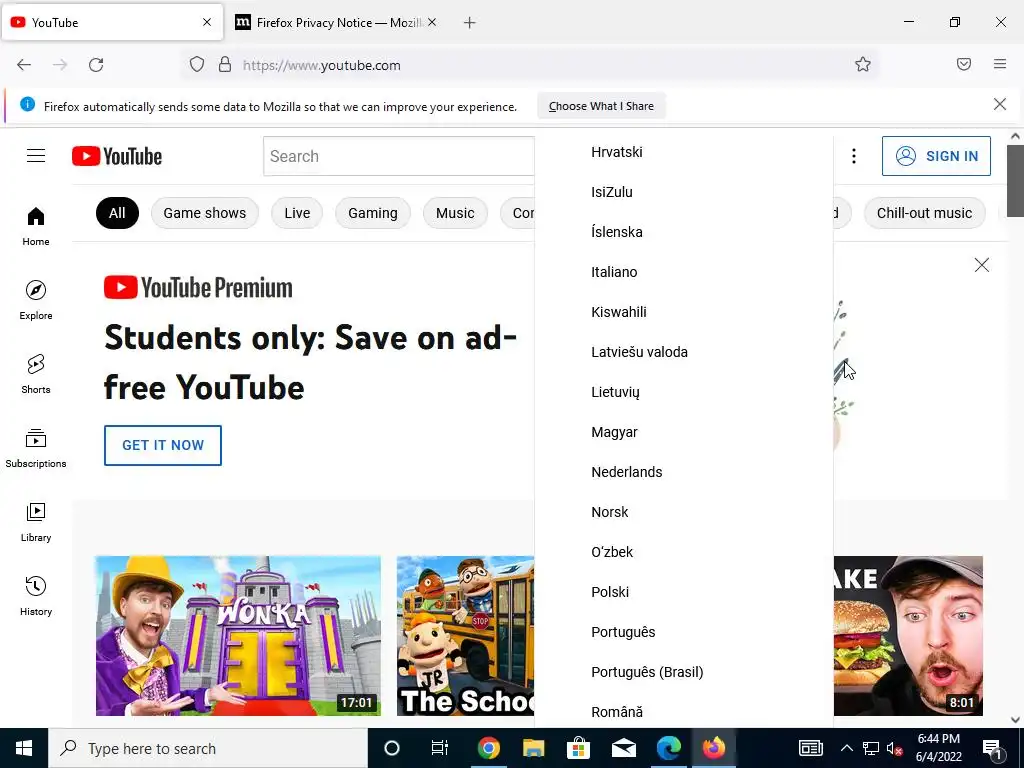The height and width of the screenshot is (768, 1024).
Task: Open Task View on the taskbar
Action: click(x=440, y=748)
